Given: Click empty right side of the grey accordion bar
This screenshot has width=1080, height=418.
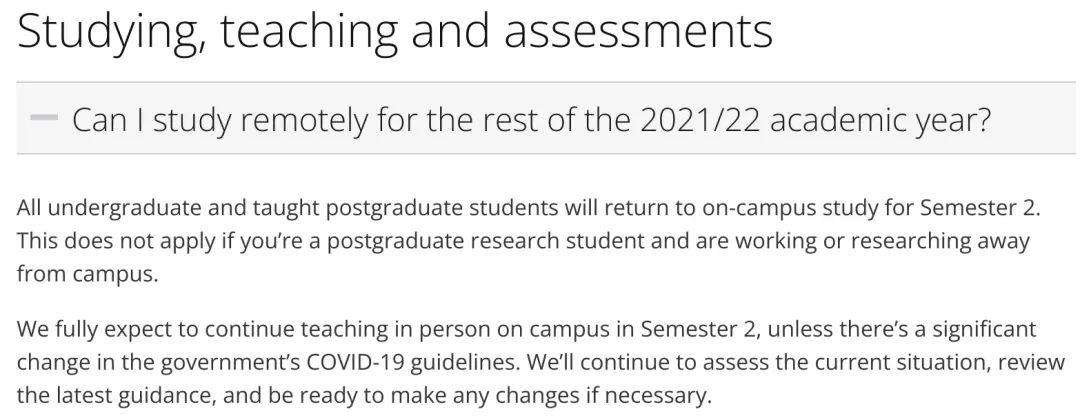Looking at the screenshot, I should tap(1033, 118).
